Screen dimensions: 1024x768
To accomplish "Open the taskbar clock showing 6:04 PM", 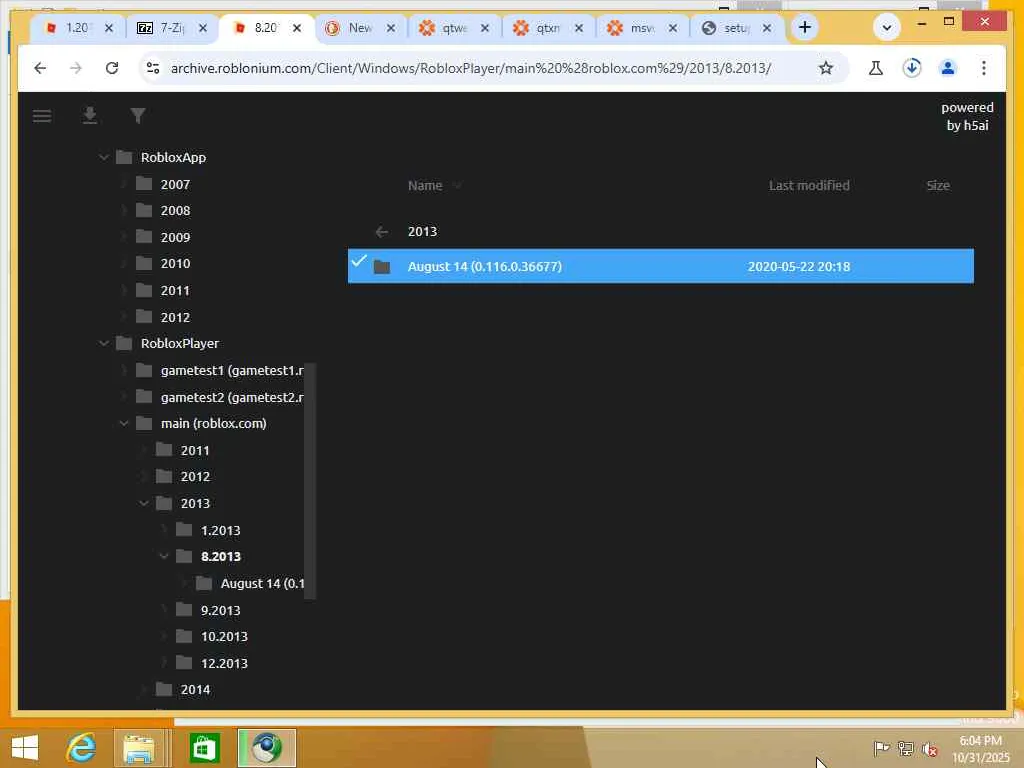I will [980, 748].
